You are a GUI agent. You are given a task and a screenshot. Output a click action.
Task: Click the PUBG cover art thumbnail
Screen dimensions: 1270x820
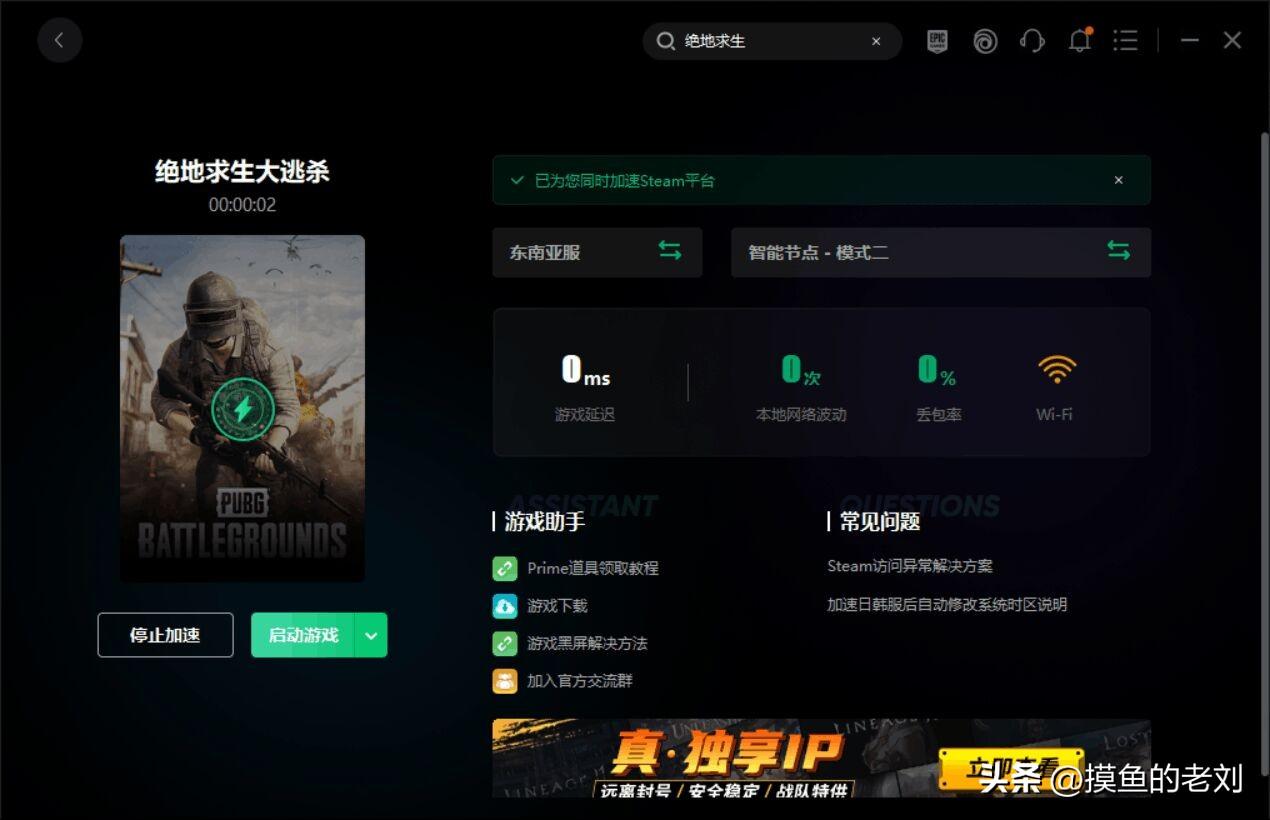click(x=243, y=408)
